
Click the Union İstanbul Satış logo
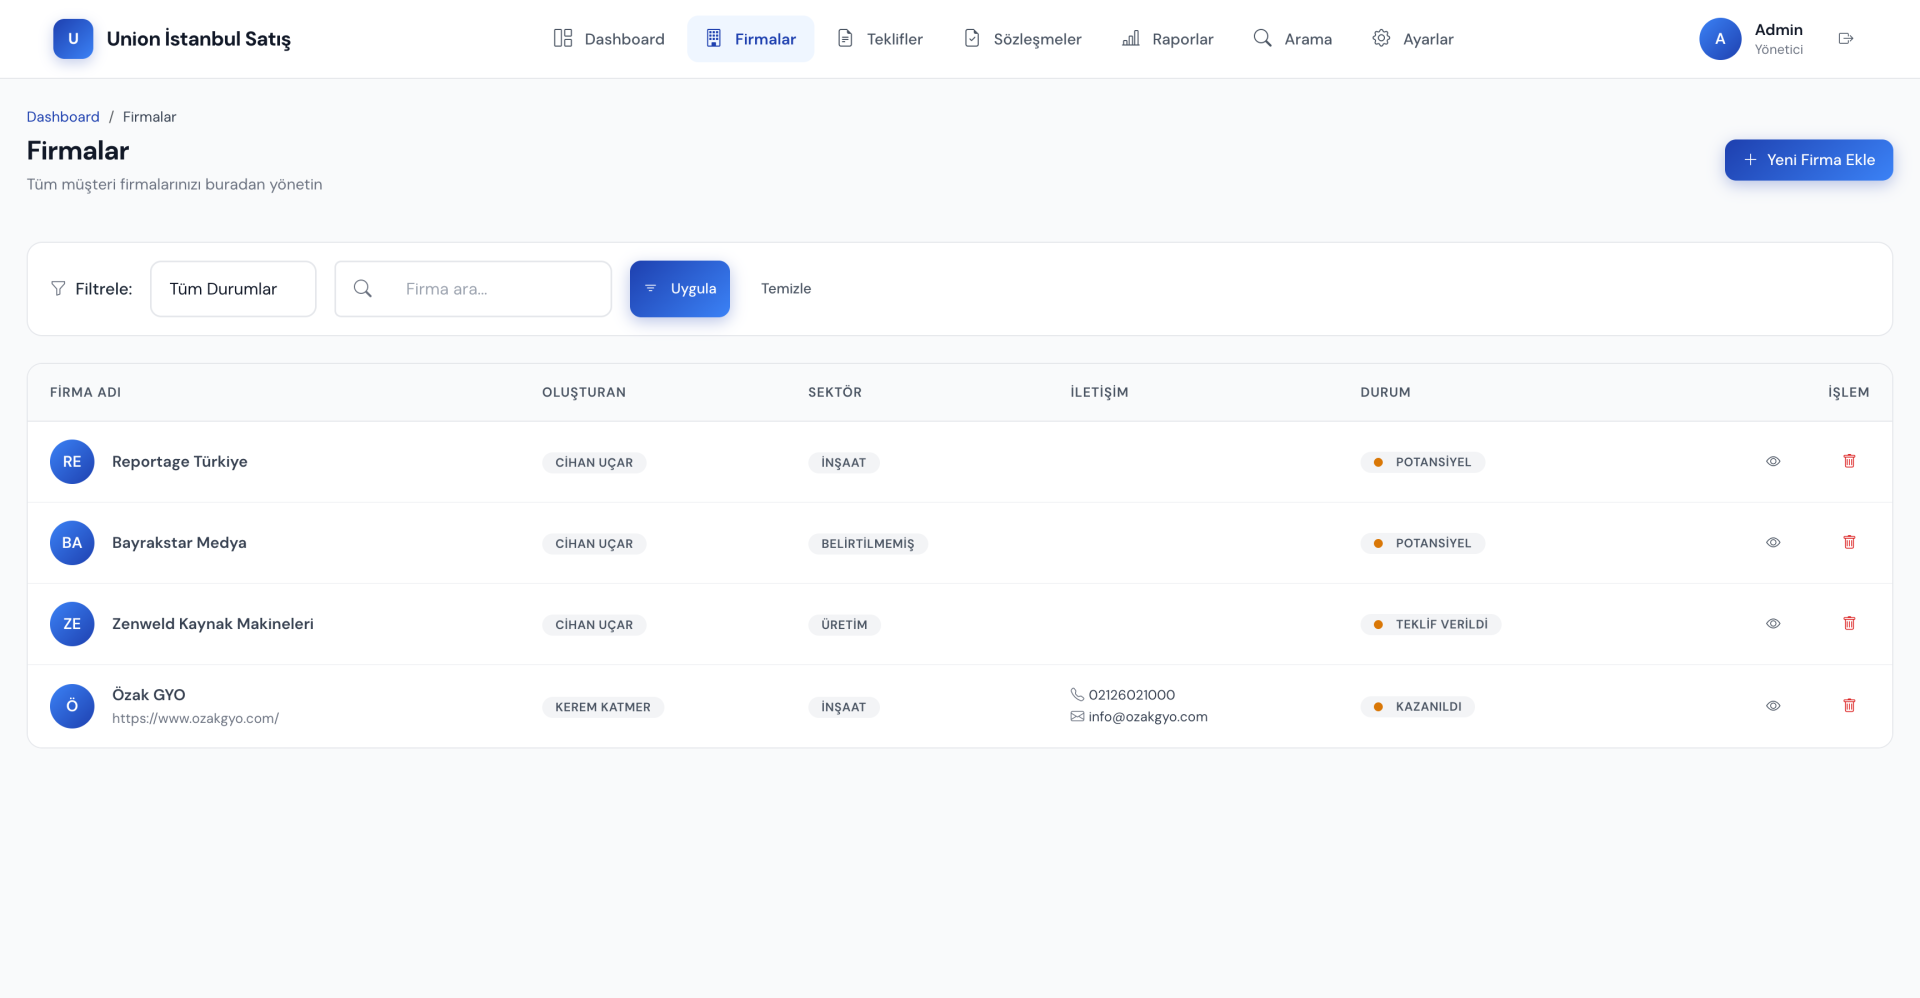point(73,39)
